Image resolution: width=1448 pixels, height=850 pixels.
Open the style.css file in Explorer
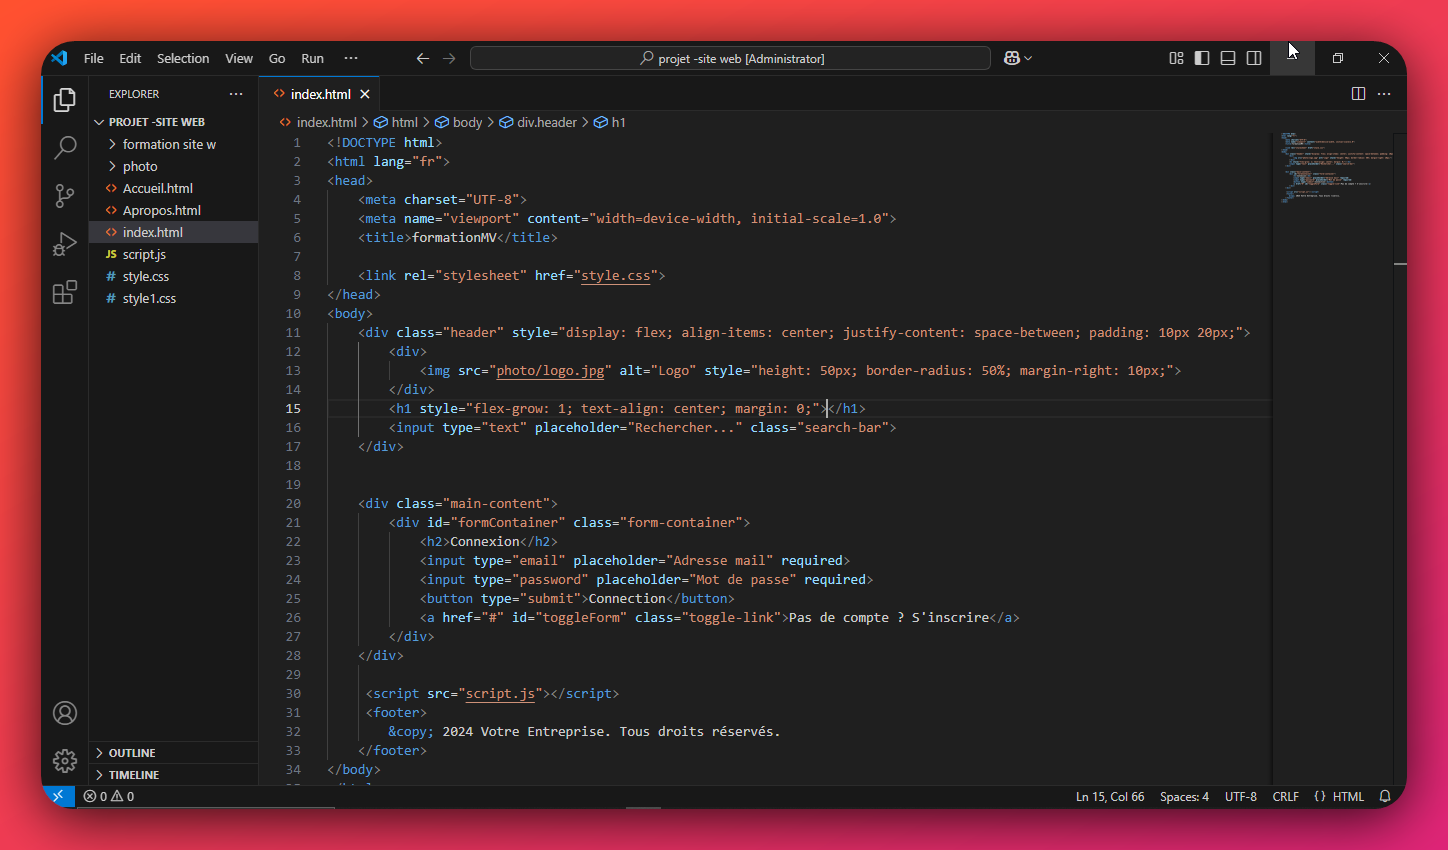coord(146,277)
